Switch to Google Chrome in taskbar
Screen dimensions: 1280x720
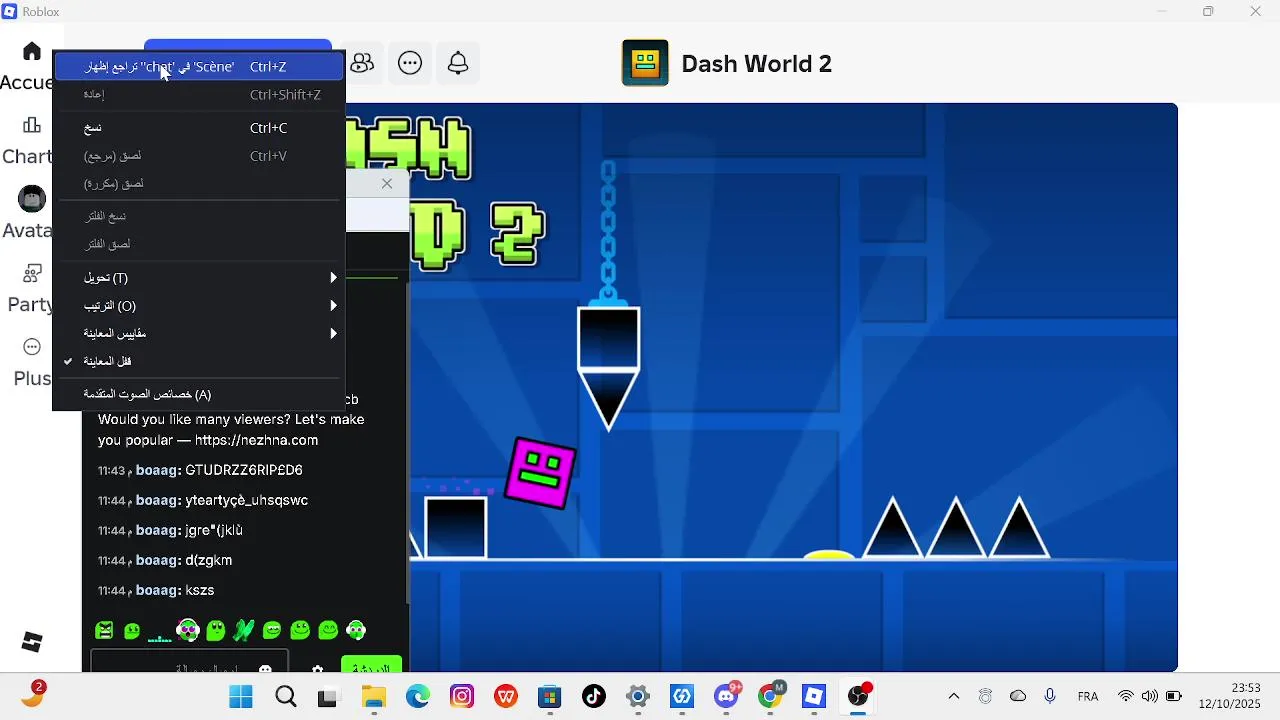click(x=771, y=696)
